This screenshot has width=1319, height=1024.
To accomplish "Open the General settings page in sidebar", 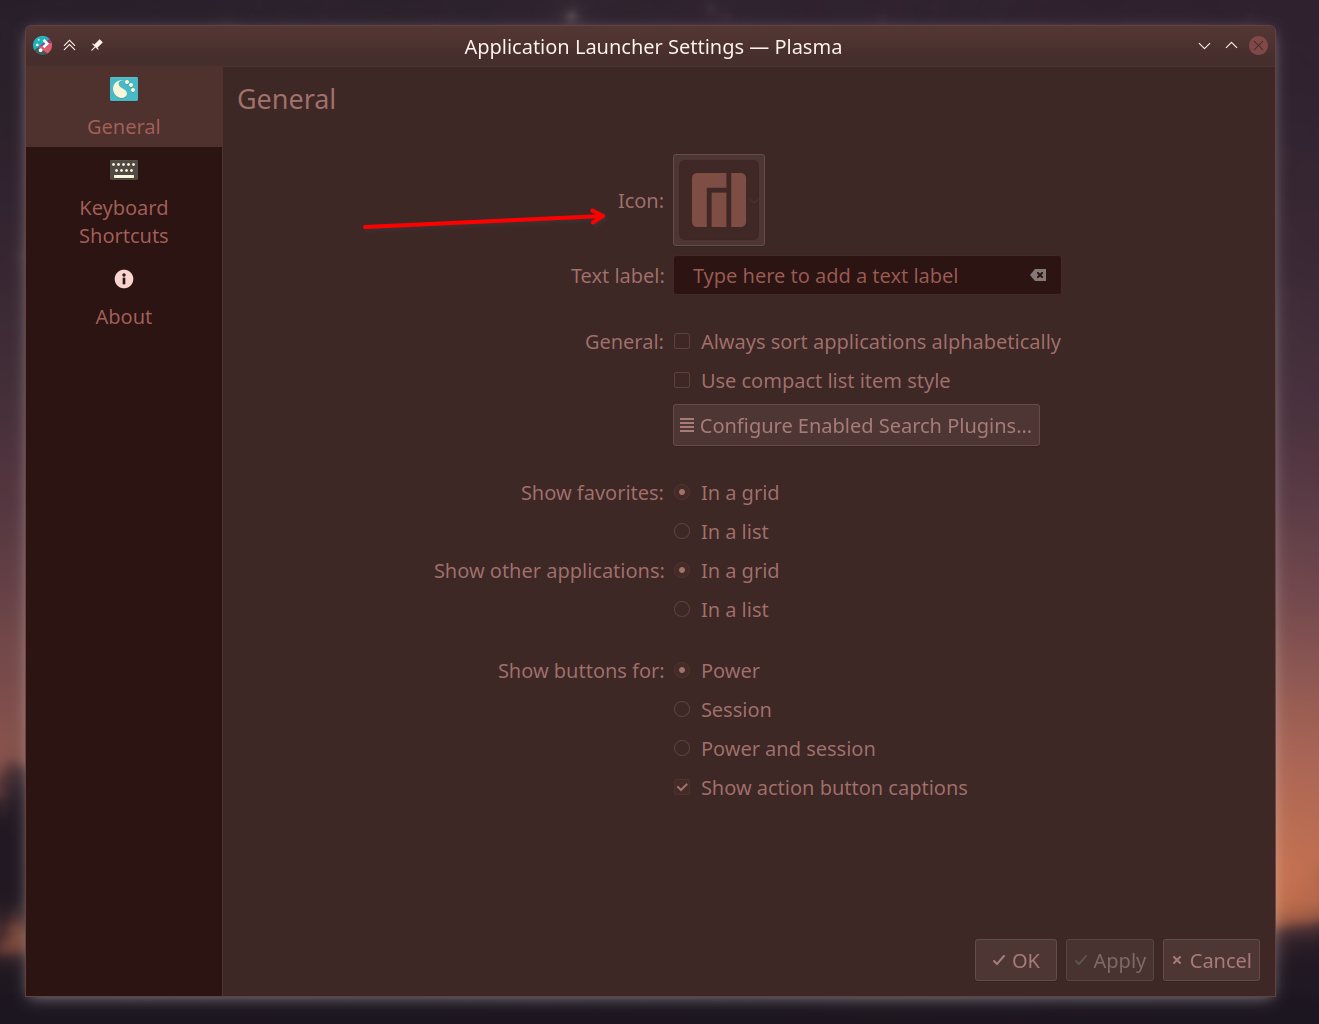I will (x=124, y=107).
